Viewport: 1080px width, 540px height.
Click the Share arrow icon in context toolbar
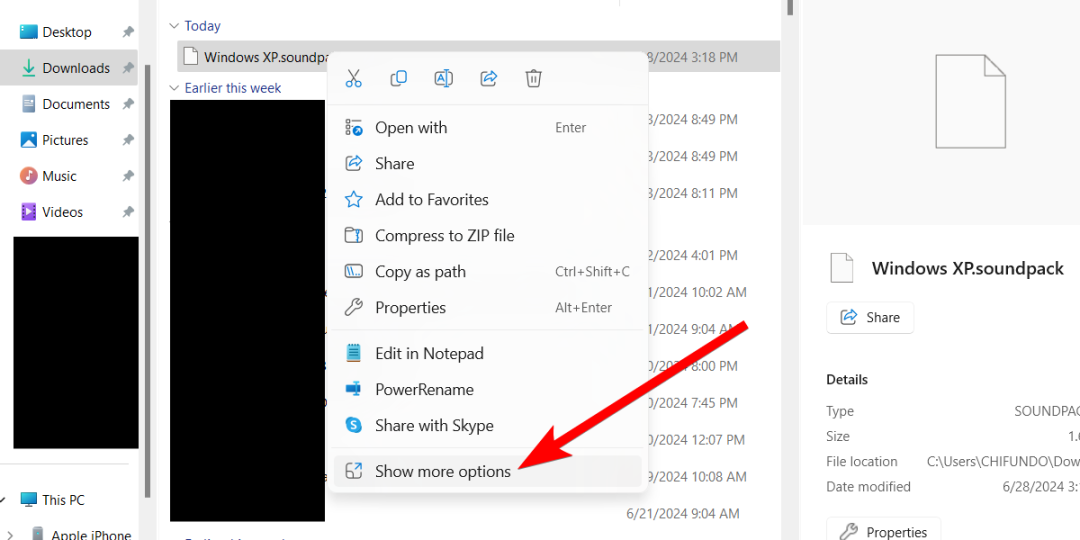[488, 78]
